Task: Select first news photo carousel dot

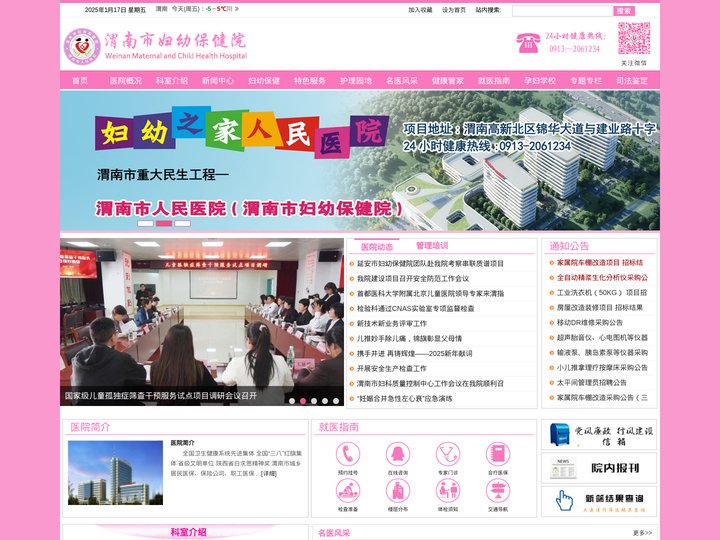Action: (292, 401)
